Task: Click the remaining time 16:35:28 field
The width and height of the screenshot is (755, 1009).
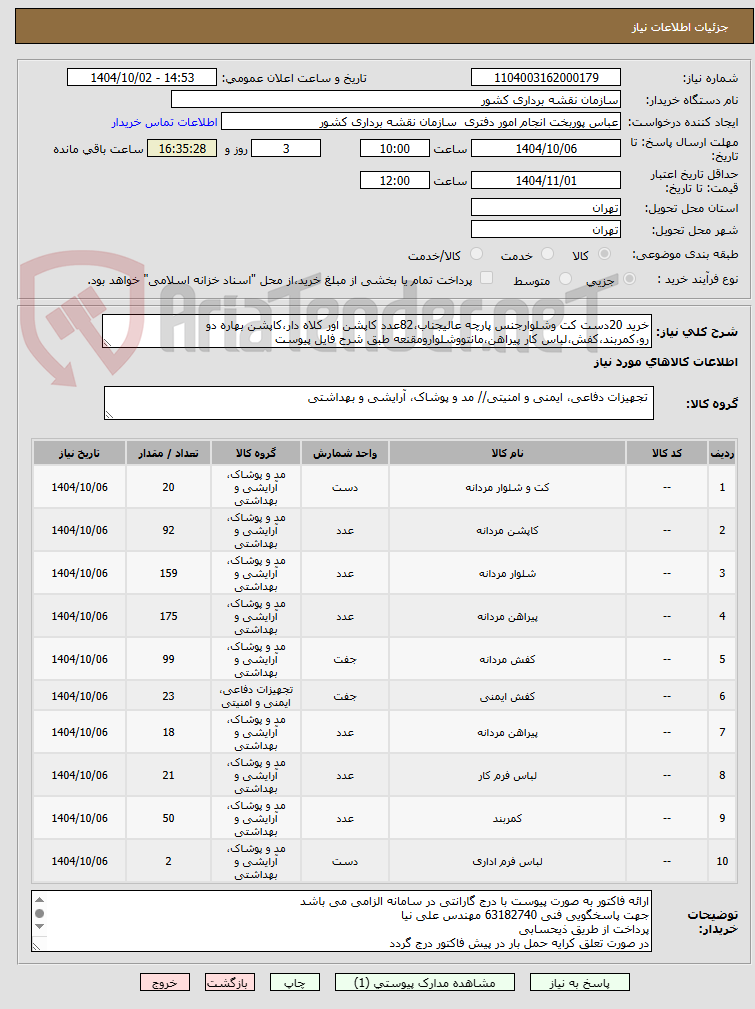Action: click(182, 149)
